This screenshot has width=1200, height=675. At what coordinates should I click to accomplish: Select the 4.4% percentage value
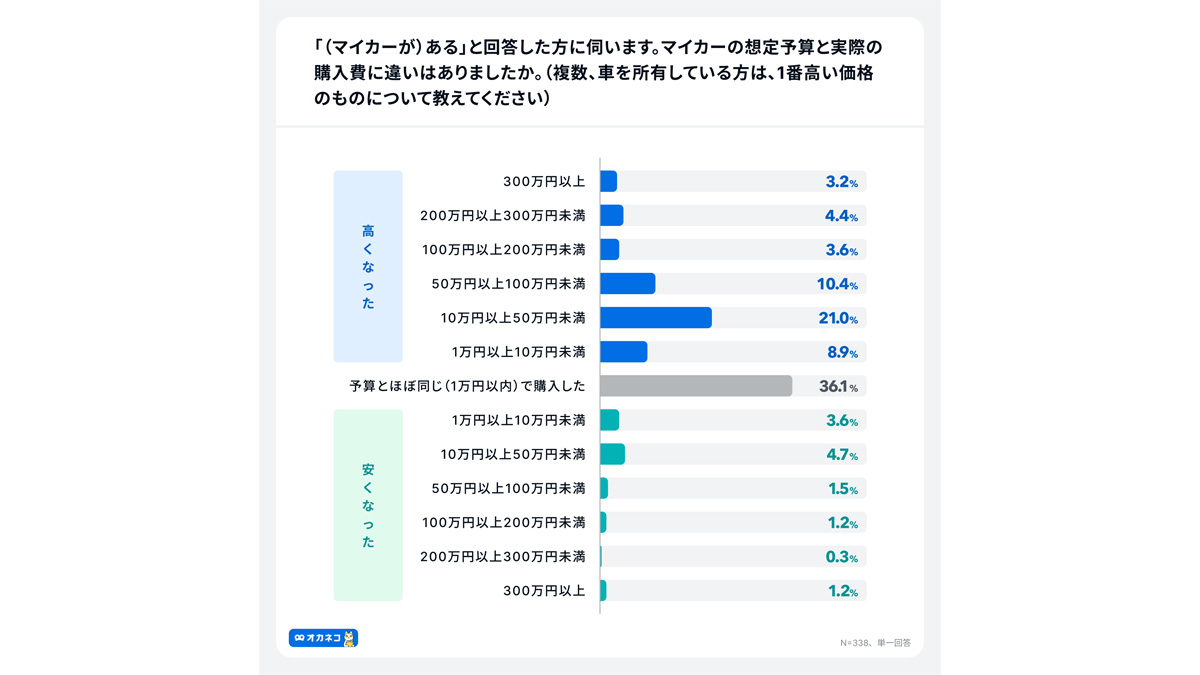841,216
